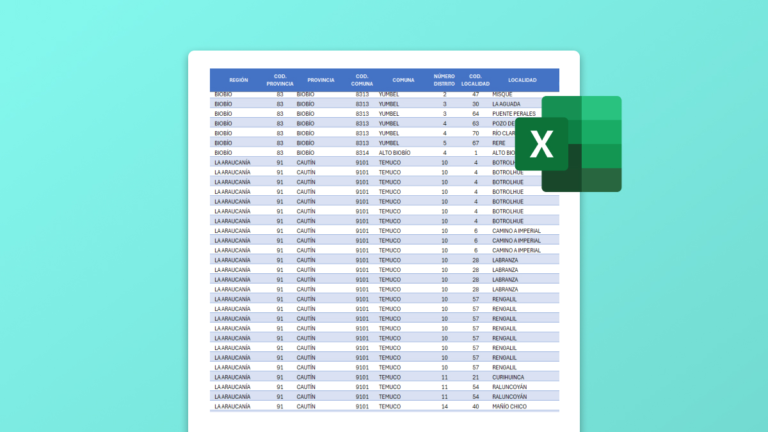Click district number 14 cell
768x432 pixels.
coord(444,406)
